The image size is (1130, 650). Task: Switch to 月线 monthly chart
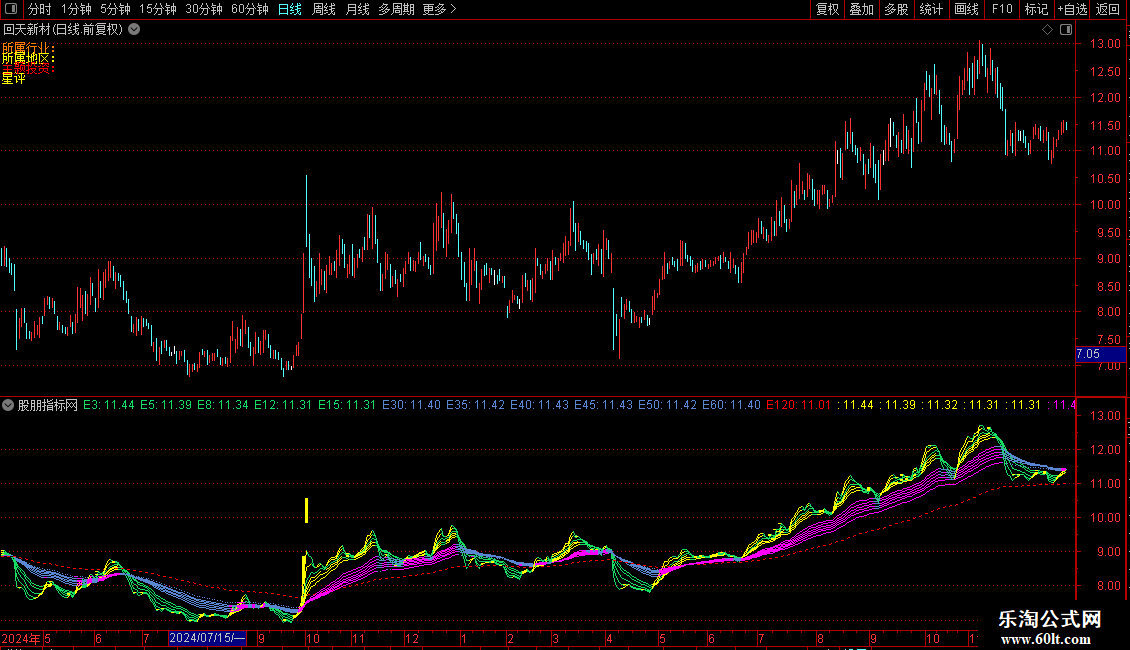(357, 10)
